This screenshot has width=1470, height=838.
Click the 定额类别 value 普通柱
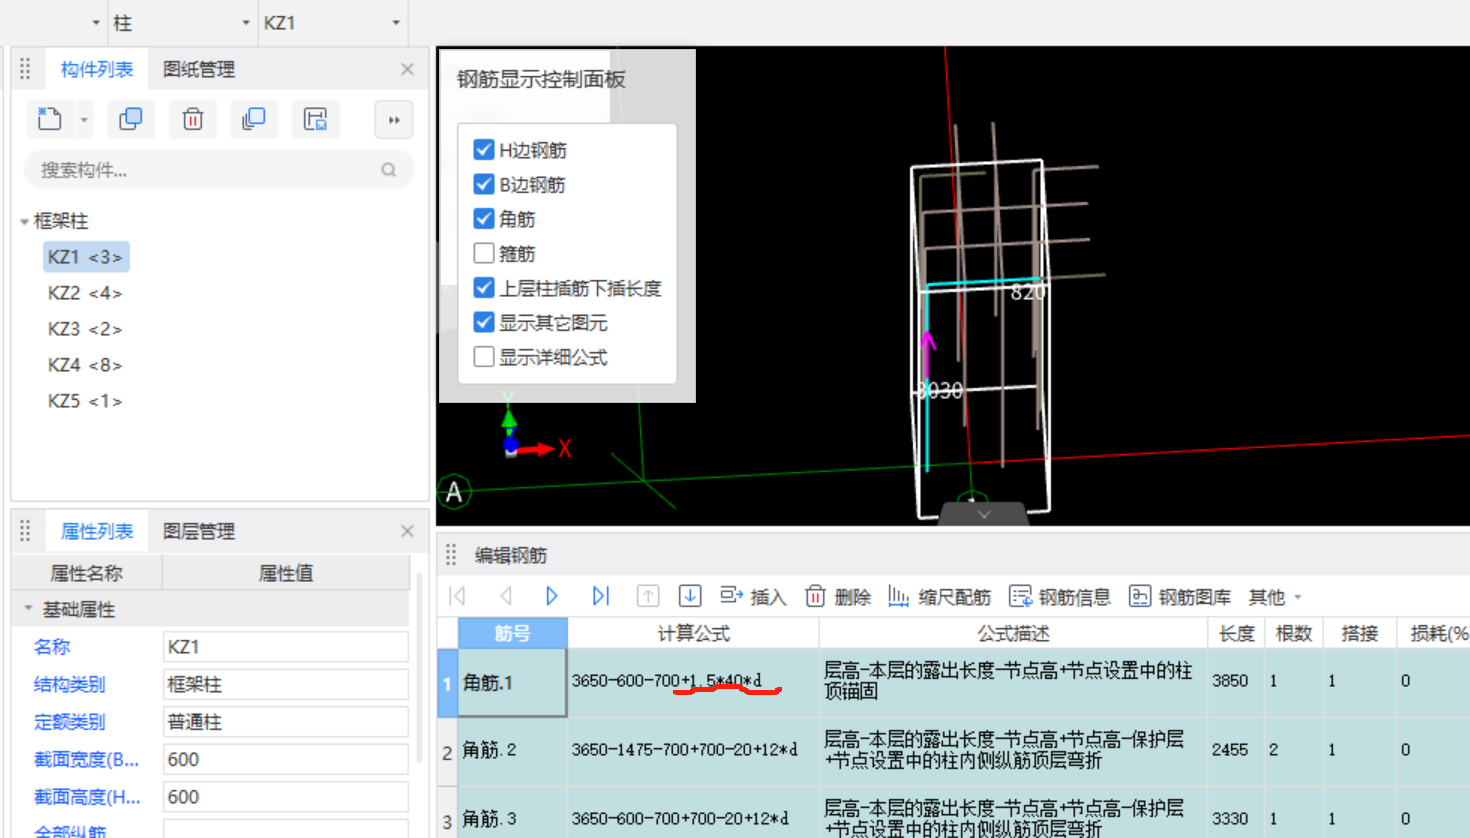(286, 722)
